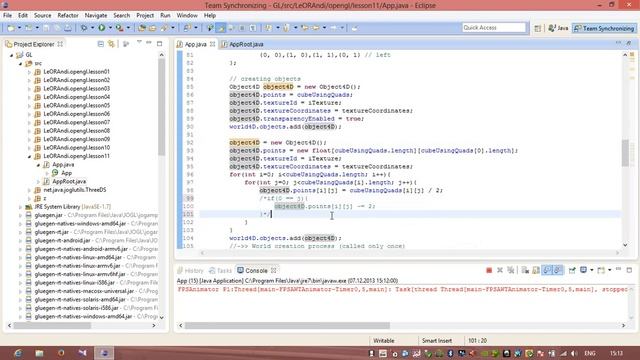Image resolution: width=640 pixels, height=360 pixels.
Task: Click the Run Last Tool (external tools) icon
Action: [x=119, y=28]
